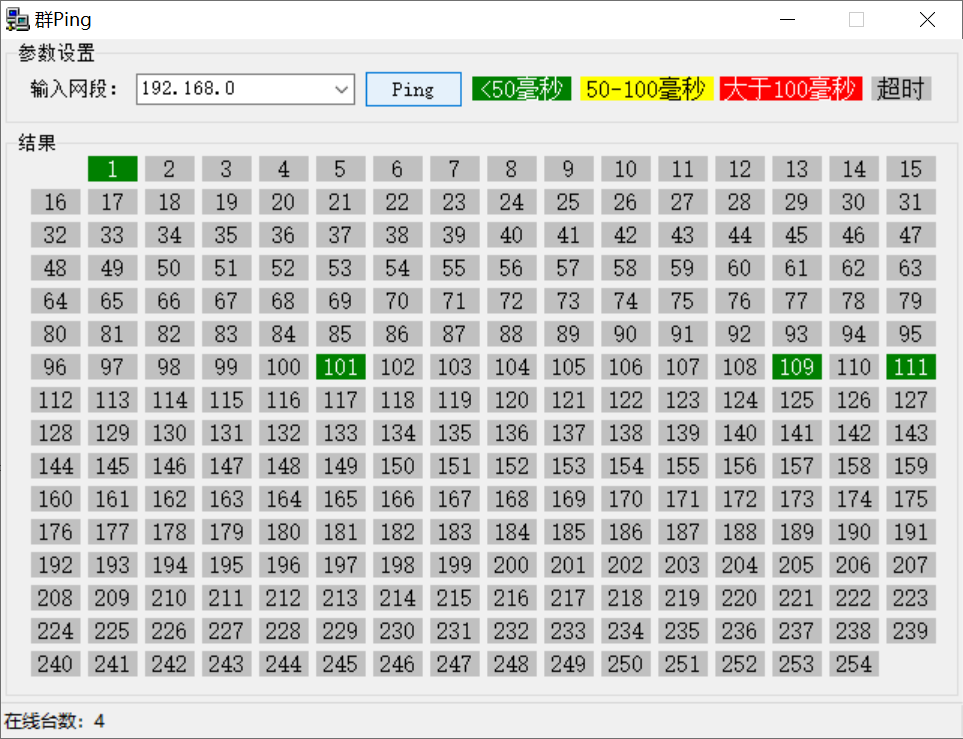This screenshot has height=739, width=963.
Task: Click host cell 44
Action: click(x=739, y=235)
